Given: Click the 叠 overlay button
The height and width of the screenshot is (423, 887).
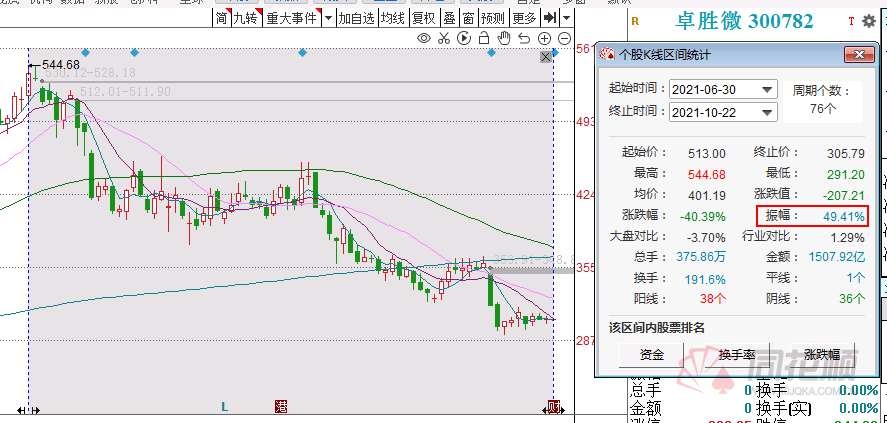Looking at the screenshot, I should (x=450, y=19).
